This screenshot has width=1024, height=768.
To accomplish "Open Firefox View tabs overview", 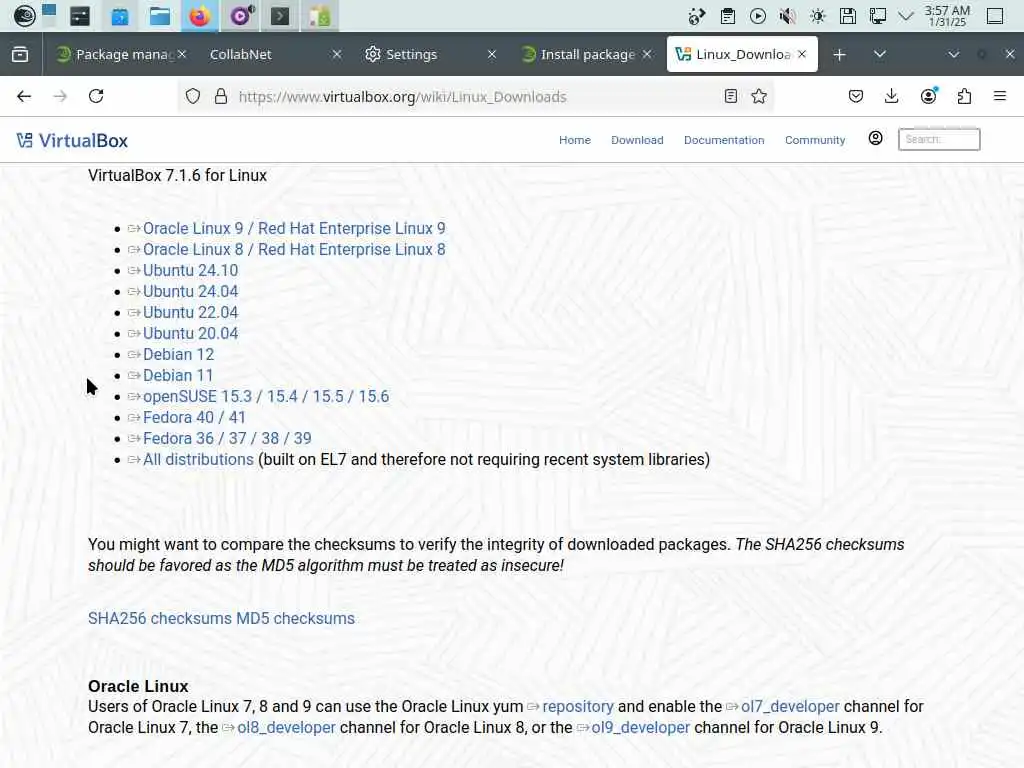I will point(20,54).
